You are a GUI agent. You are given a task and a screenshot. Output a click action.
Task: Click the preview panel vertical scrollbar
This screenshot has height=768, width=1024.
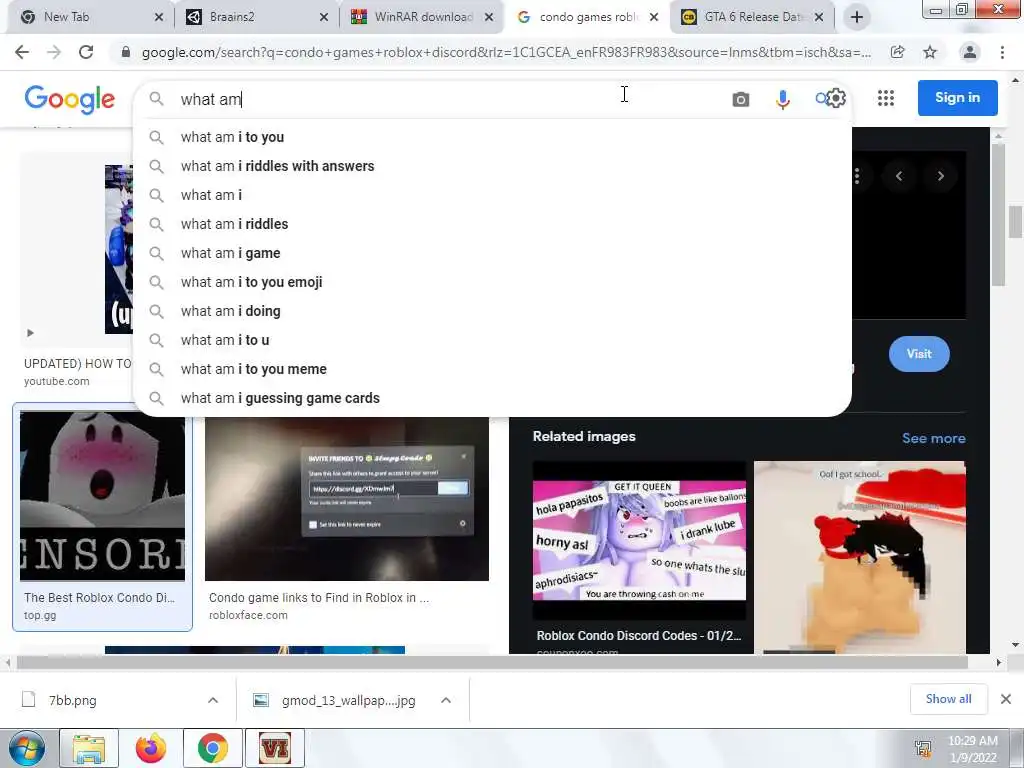click(x=998, y=216)
